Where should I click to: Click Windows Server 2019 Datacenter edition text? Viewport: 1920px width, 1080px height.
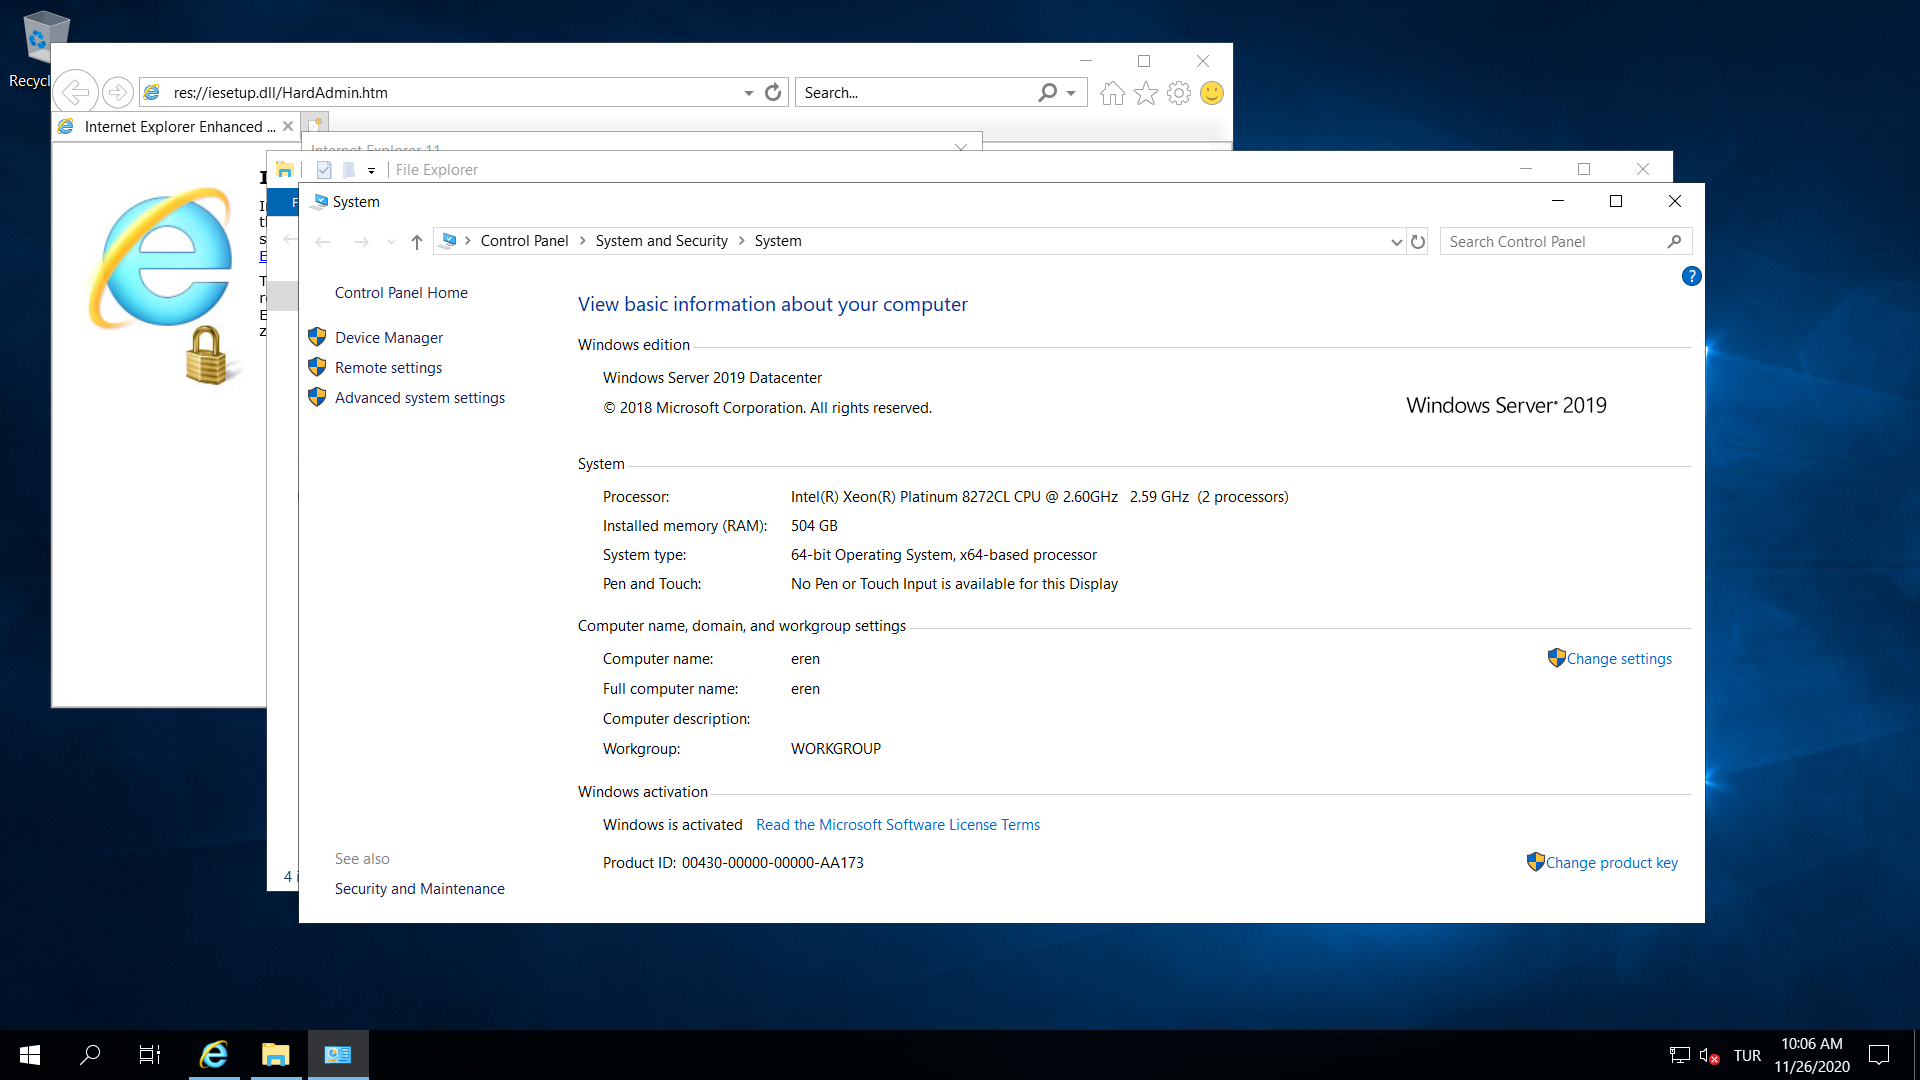pyautogui.click(x=712, y=378)
